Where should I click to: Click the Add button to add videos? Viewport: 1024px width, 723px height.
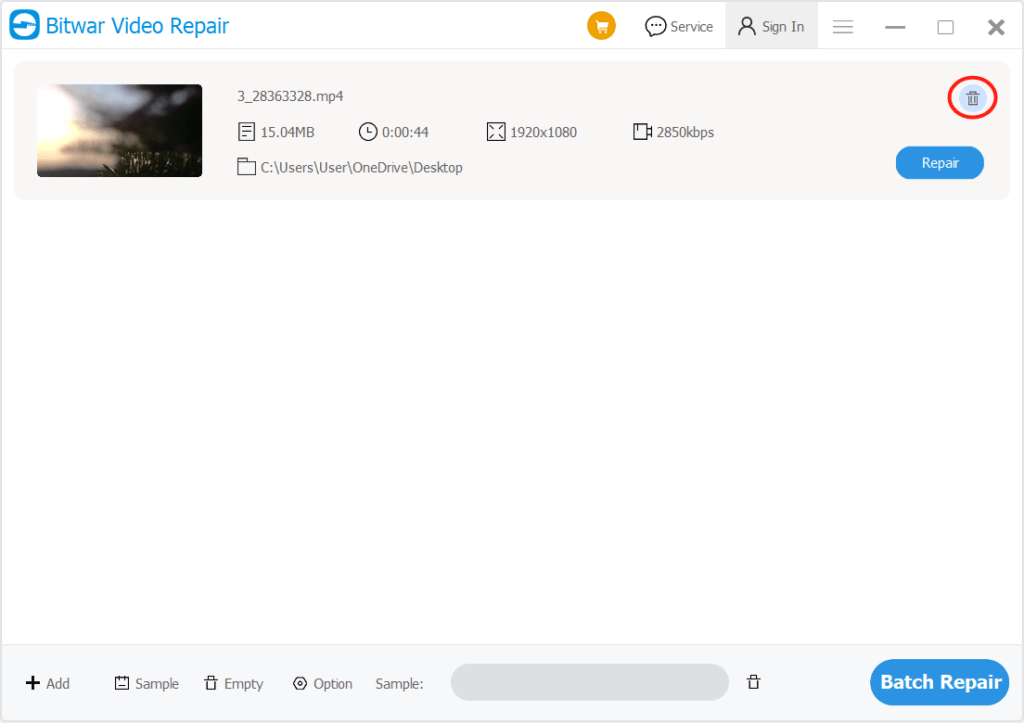(x=48, y=683)
